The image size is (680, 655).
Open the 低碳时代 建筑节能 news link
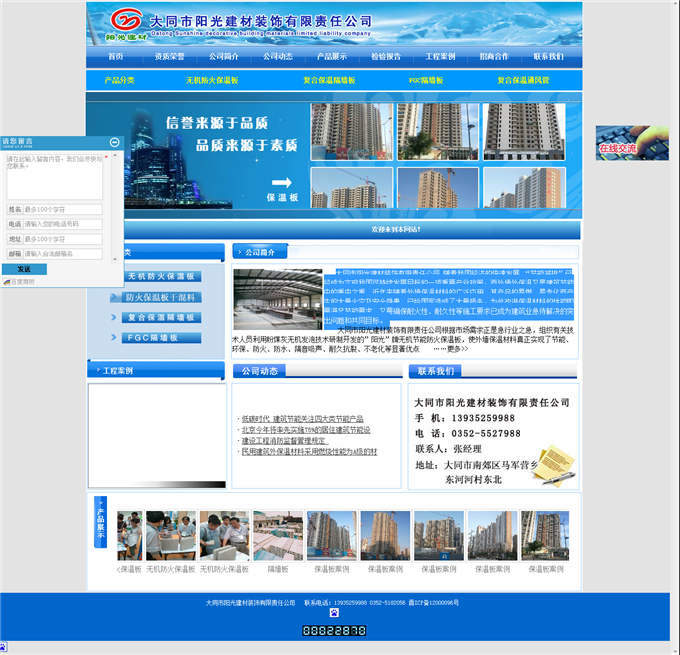pos(302,418)
